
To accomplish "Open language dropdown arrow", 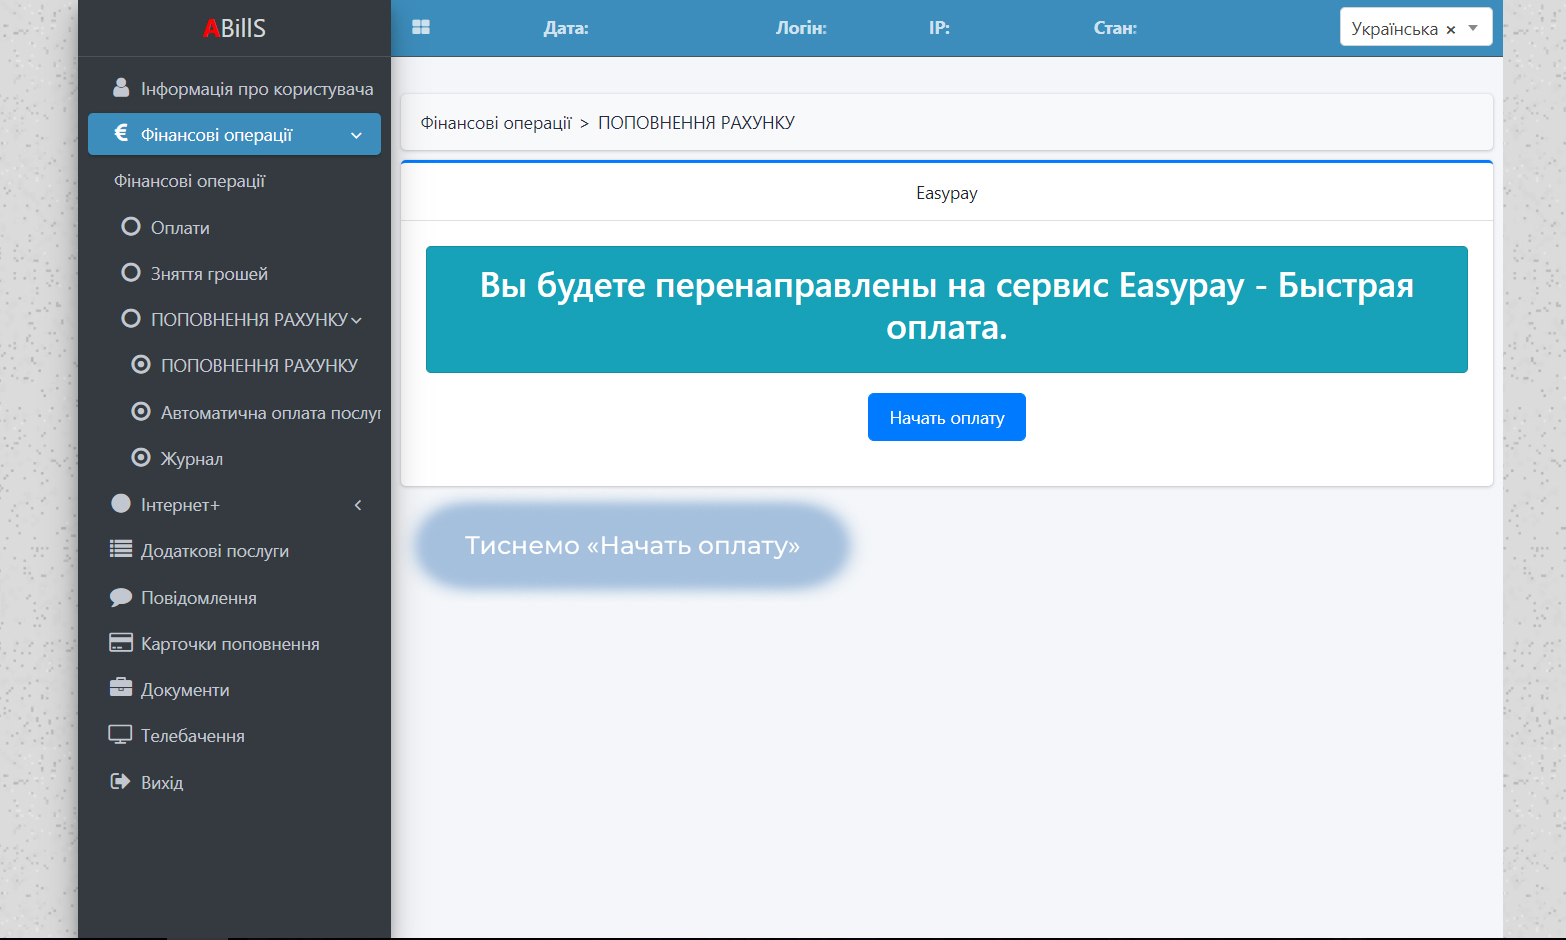I will (x=1473, y=28).
